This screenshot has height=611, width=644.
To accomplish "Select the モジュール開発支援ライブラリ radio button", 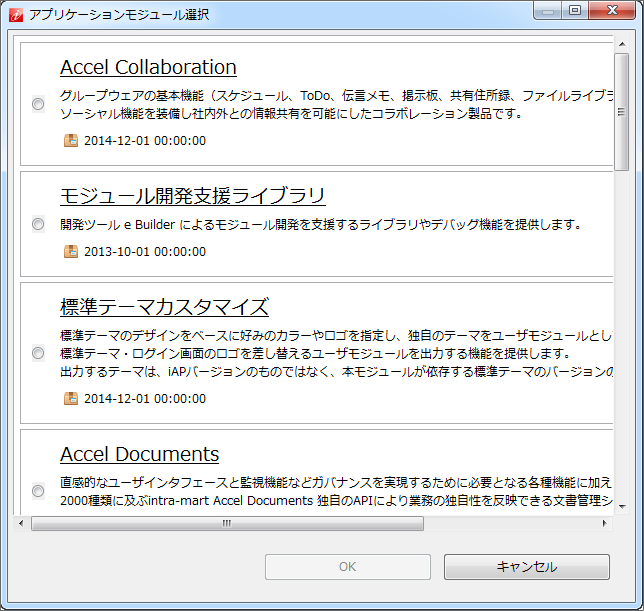I will click(x=38, y=224).
